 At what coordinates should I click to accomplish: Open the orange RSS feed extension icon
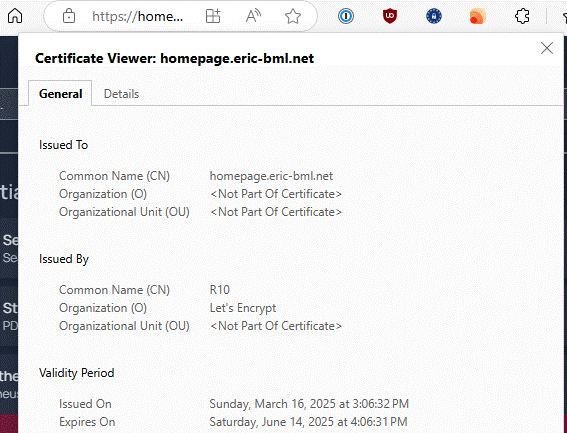(x=477, y=16)
